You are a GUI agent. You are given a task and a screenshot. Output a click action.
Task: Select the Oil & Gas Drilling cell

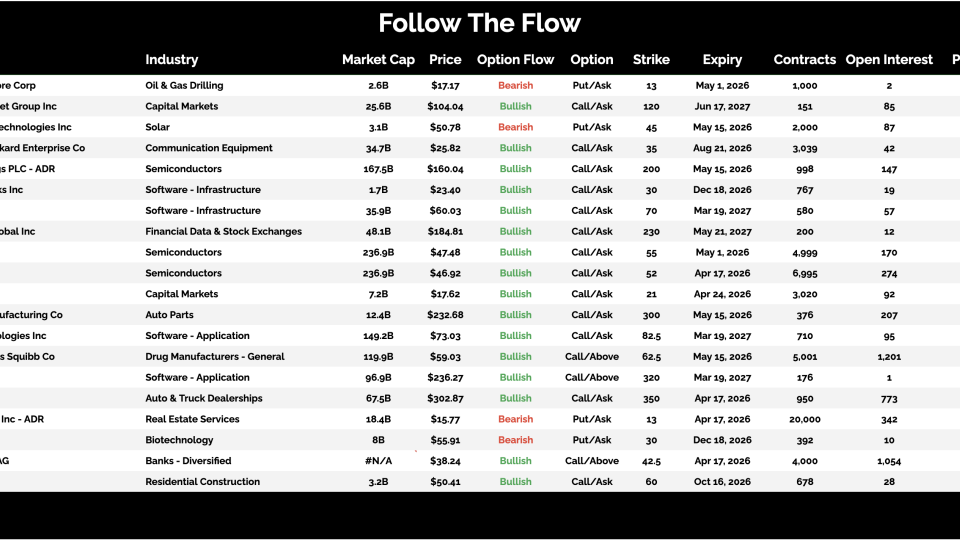point(184,86)
